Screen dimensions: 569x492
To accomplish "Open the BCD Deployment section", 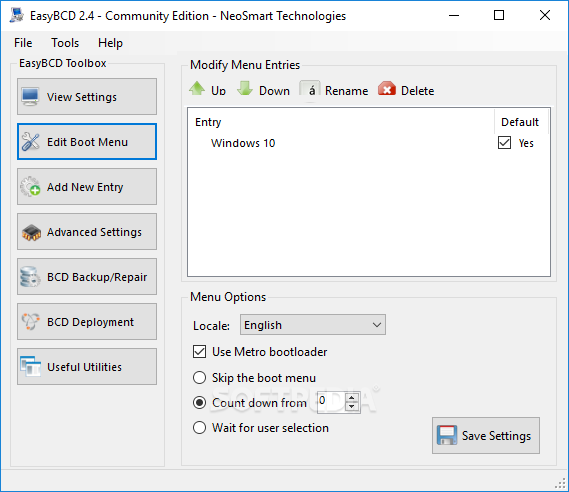I will pyautogui.click(x=87, y=321).
